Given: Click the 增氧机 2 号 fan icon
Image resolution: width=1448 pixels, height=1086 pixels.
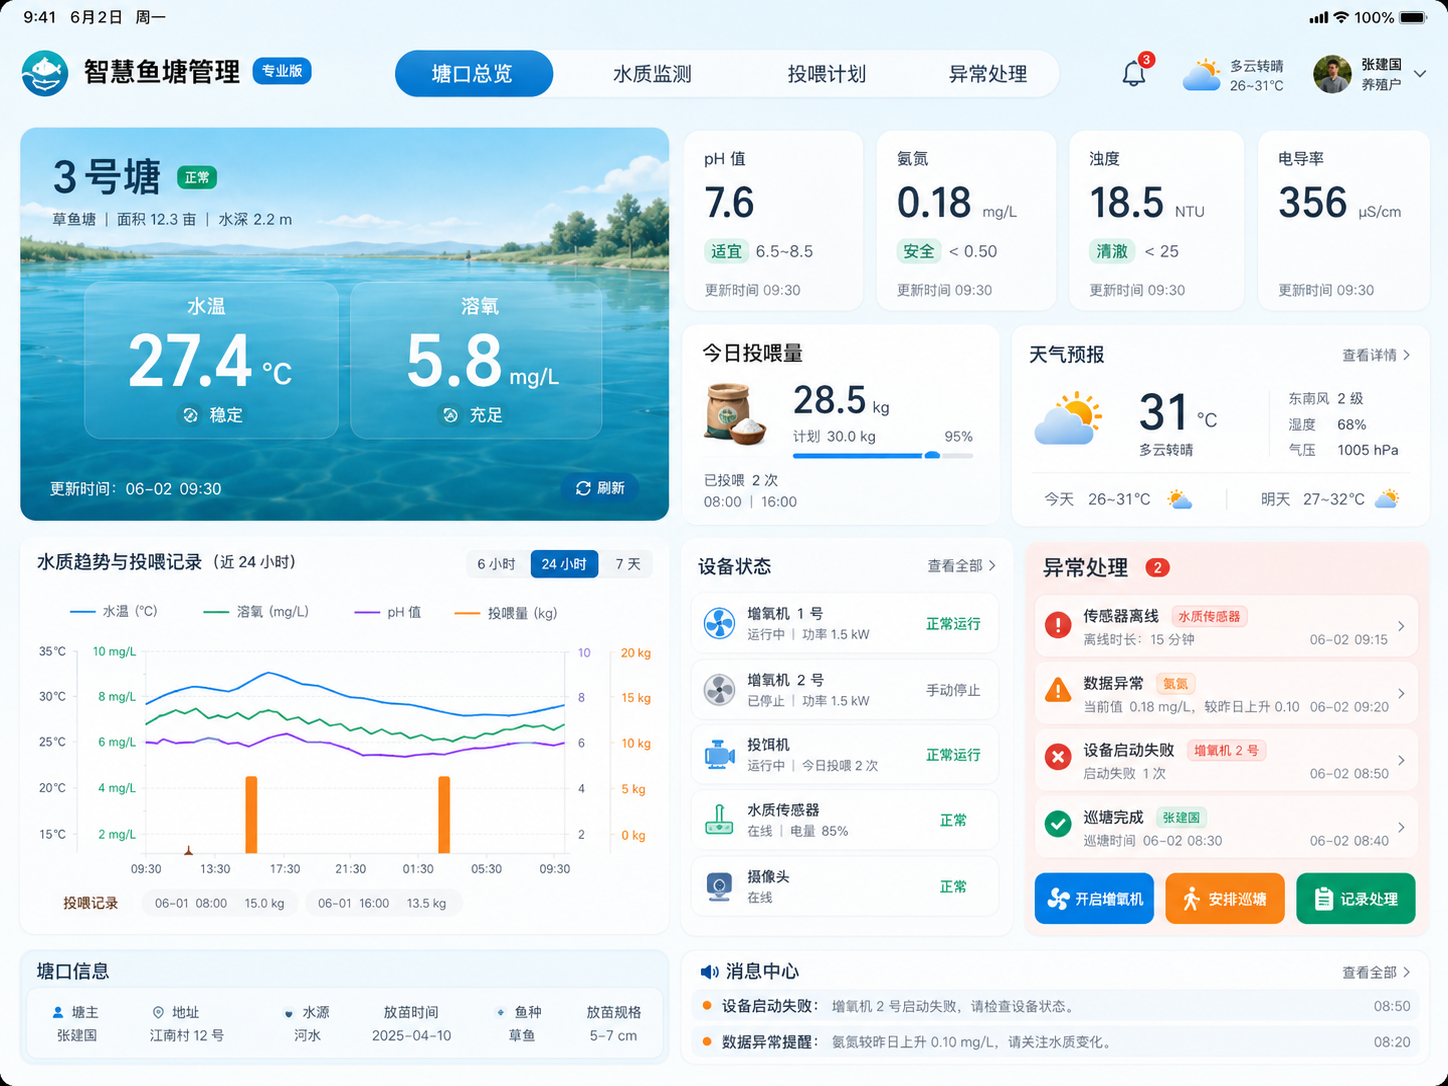Looking at the screenshot, I should click(719, 689).
